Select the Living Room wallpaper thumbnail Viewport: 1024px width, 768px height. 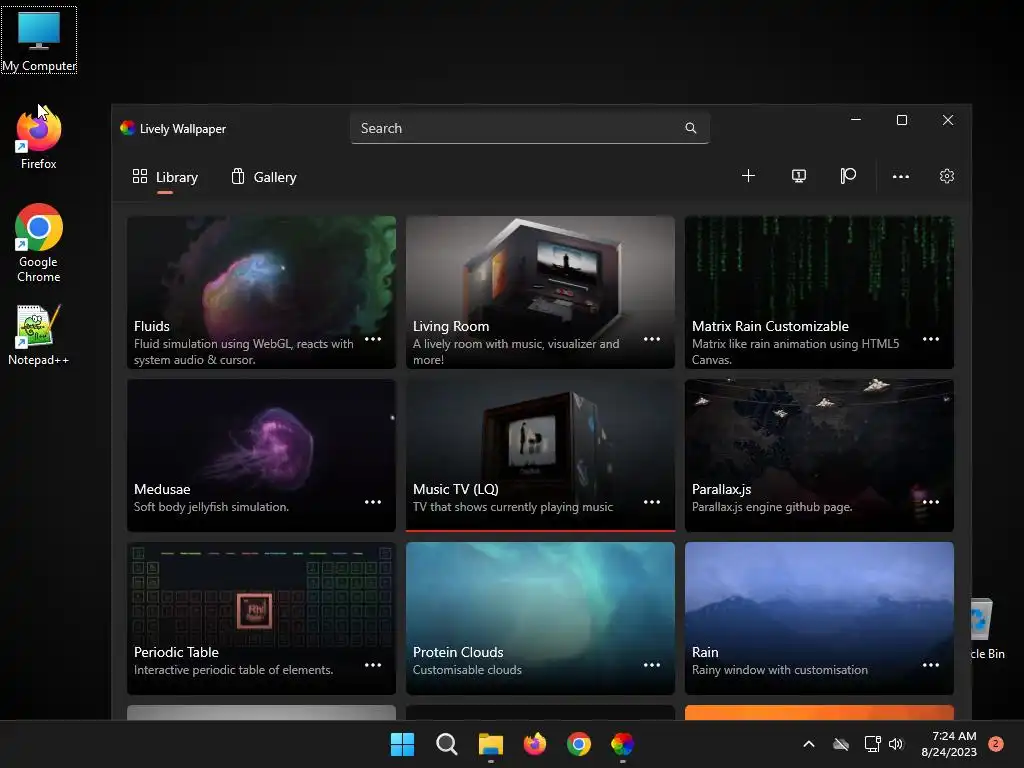(x=540, y=293)
